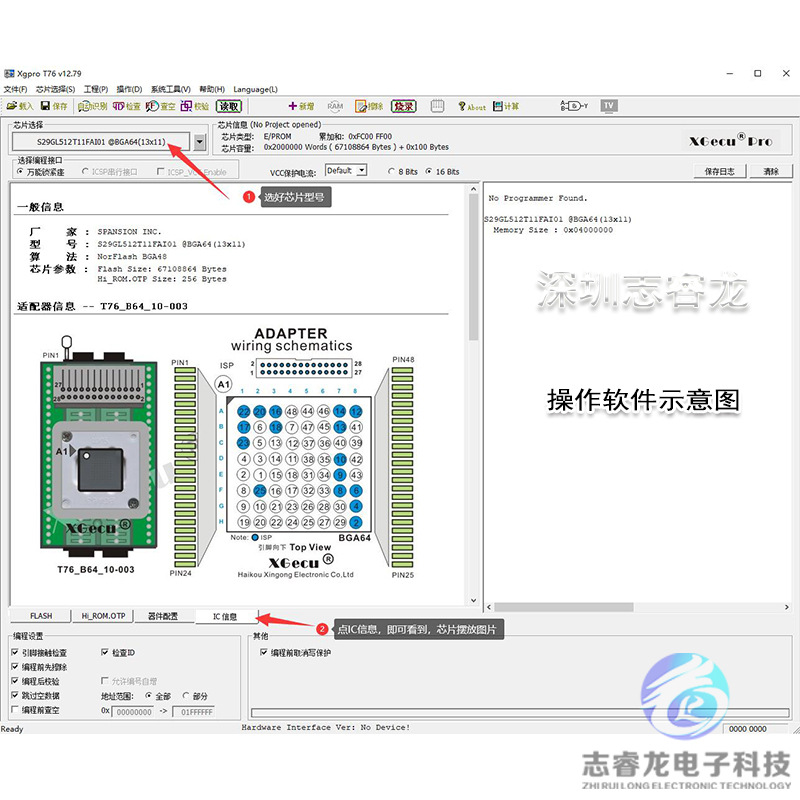Click the 自动识别 auto-detect toolbar icon
Screen dimensions: 800x800
tap(92, 106)
